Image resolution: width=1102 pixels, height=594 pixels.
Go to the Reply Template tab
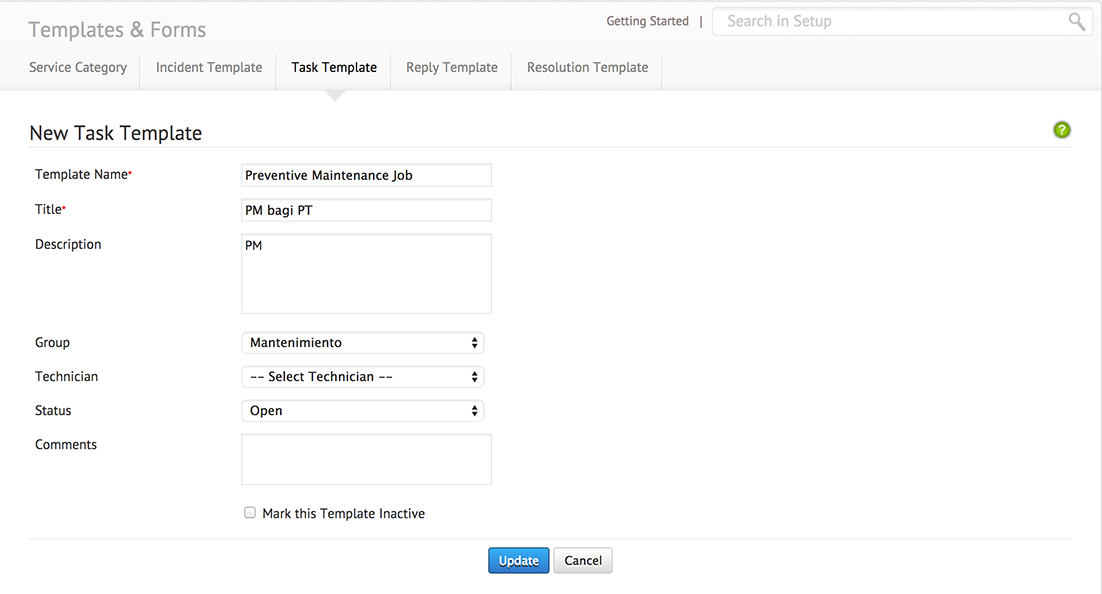pyautogui.click(x=452, y=68)
